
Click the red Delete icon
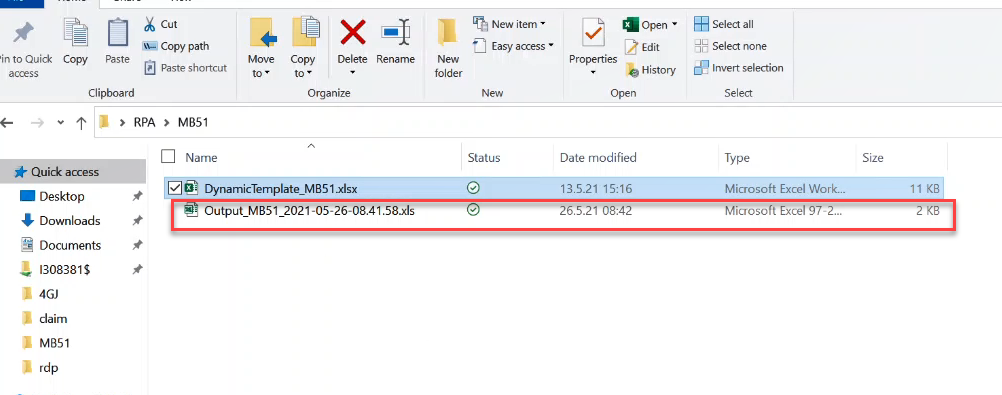coord(352,32)
